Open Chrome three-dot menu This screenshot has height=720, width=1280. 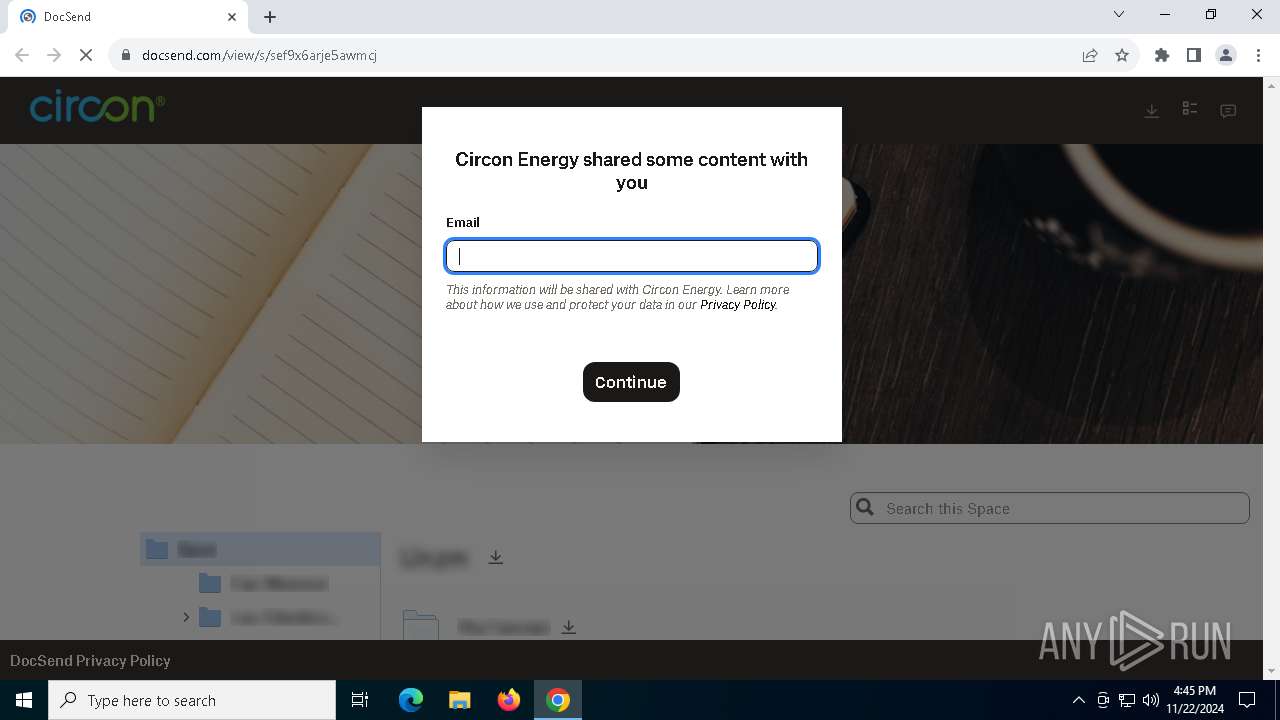pos(1258,55)
